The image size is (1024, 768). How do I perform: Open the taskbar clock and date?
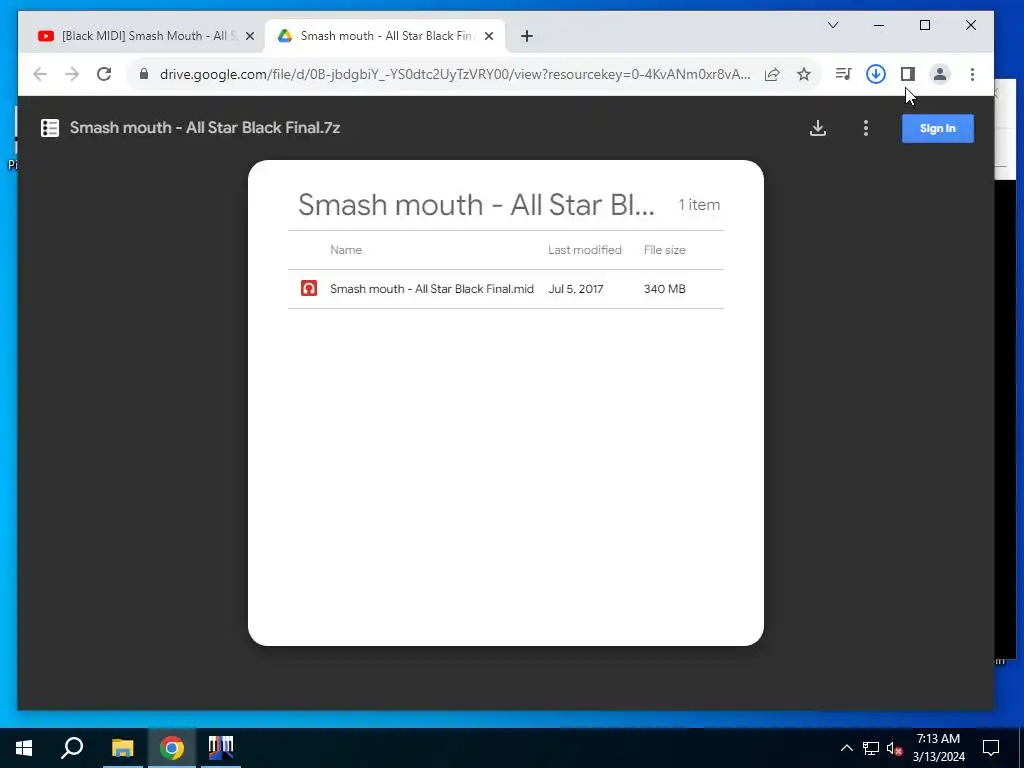coord(938,748)
